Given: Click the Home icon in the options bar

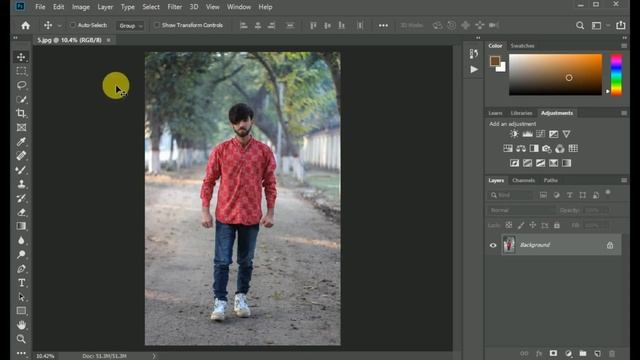Looking at the screenshot, I should [25, 25].
